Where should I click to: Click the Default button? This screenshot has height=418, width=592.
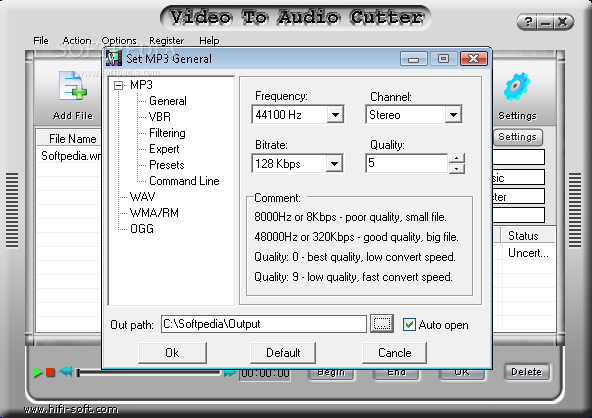point(283,353)
